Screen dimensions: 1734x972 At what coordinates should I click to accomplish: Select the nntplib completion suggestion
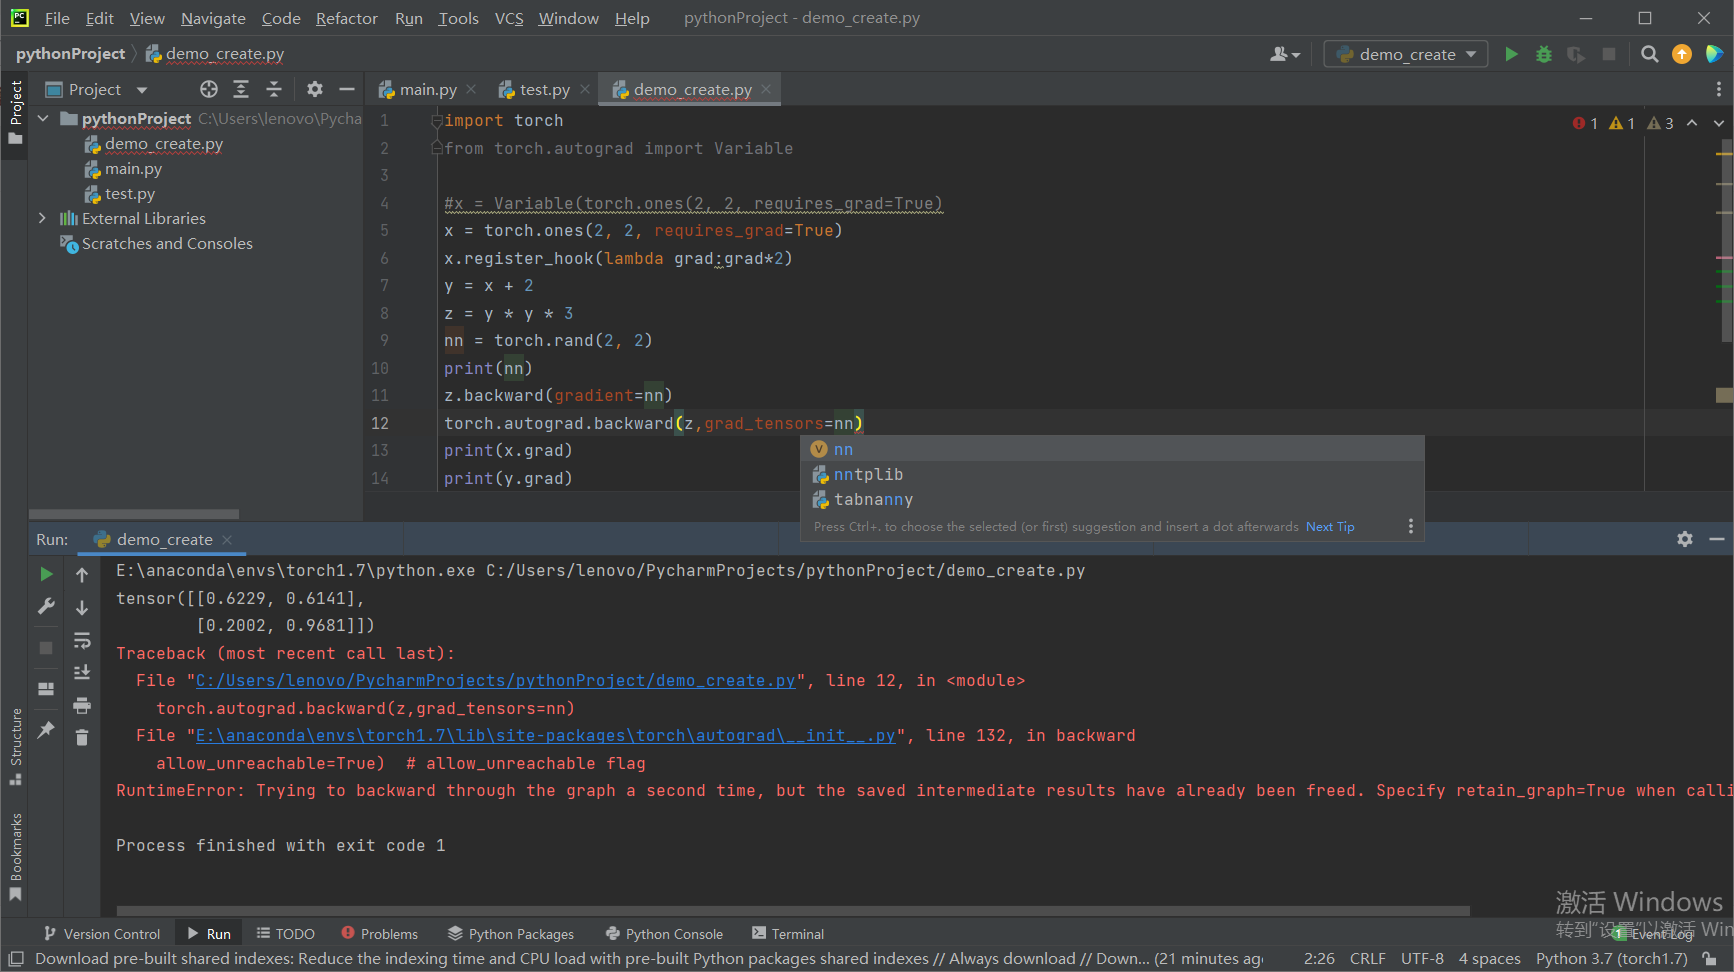1112,474
